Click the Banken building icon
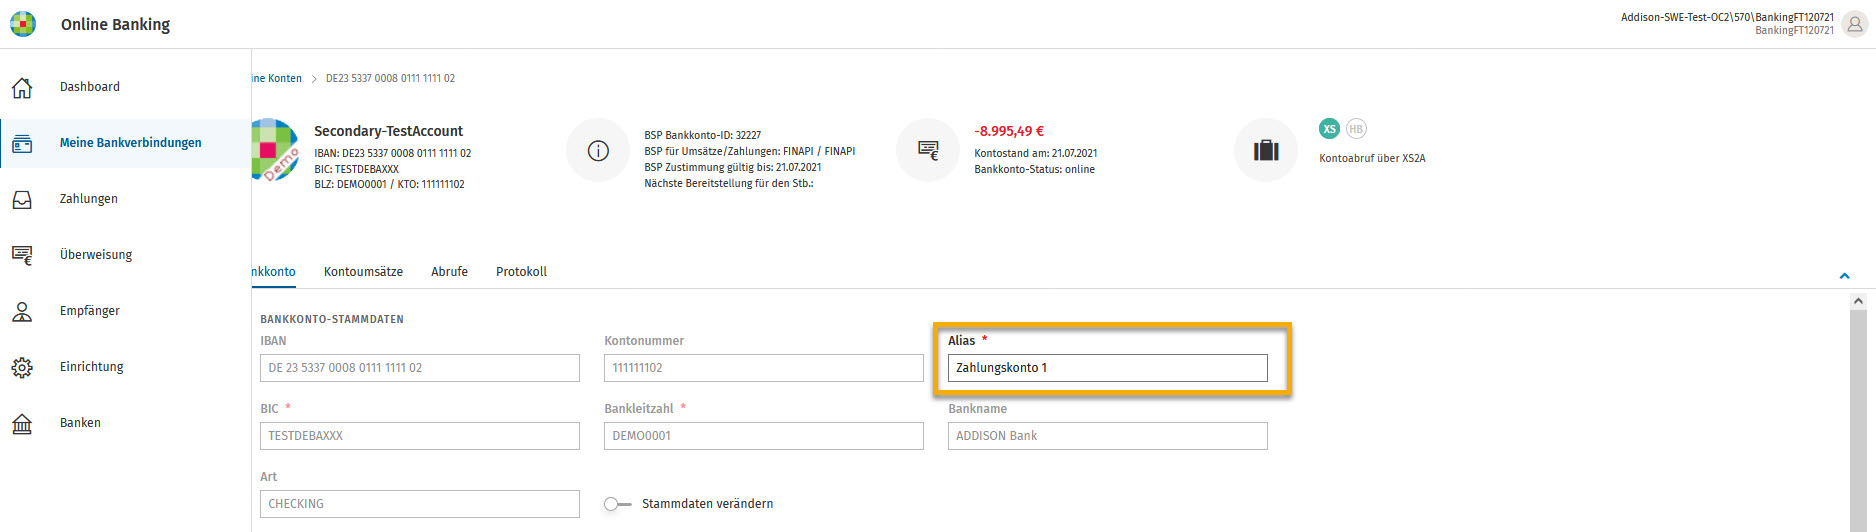1876x532 pixels. 22,423
